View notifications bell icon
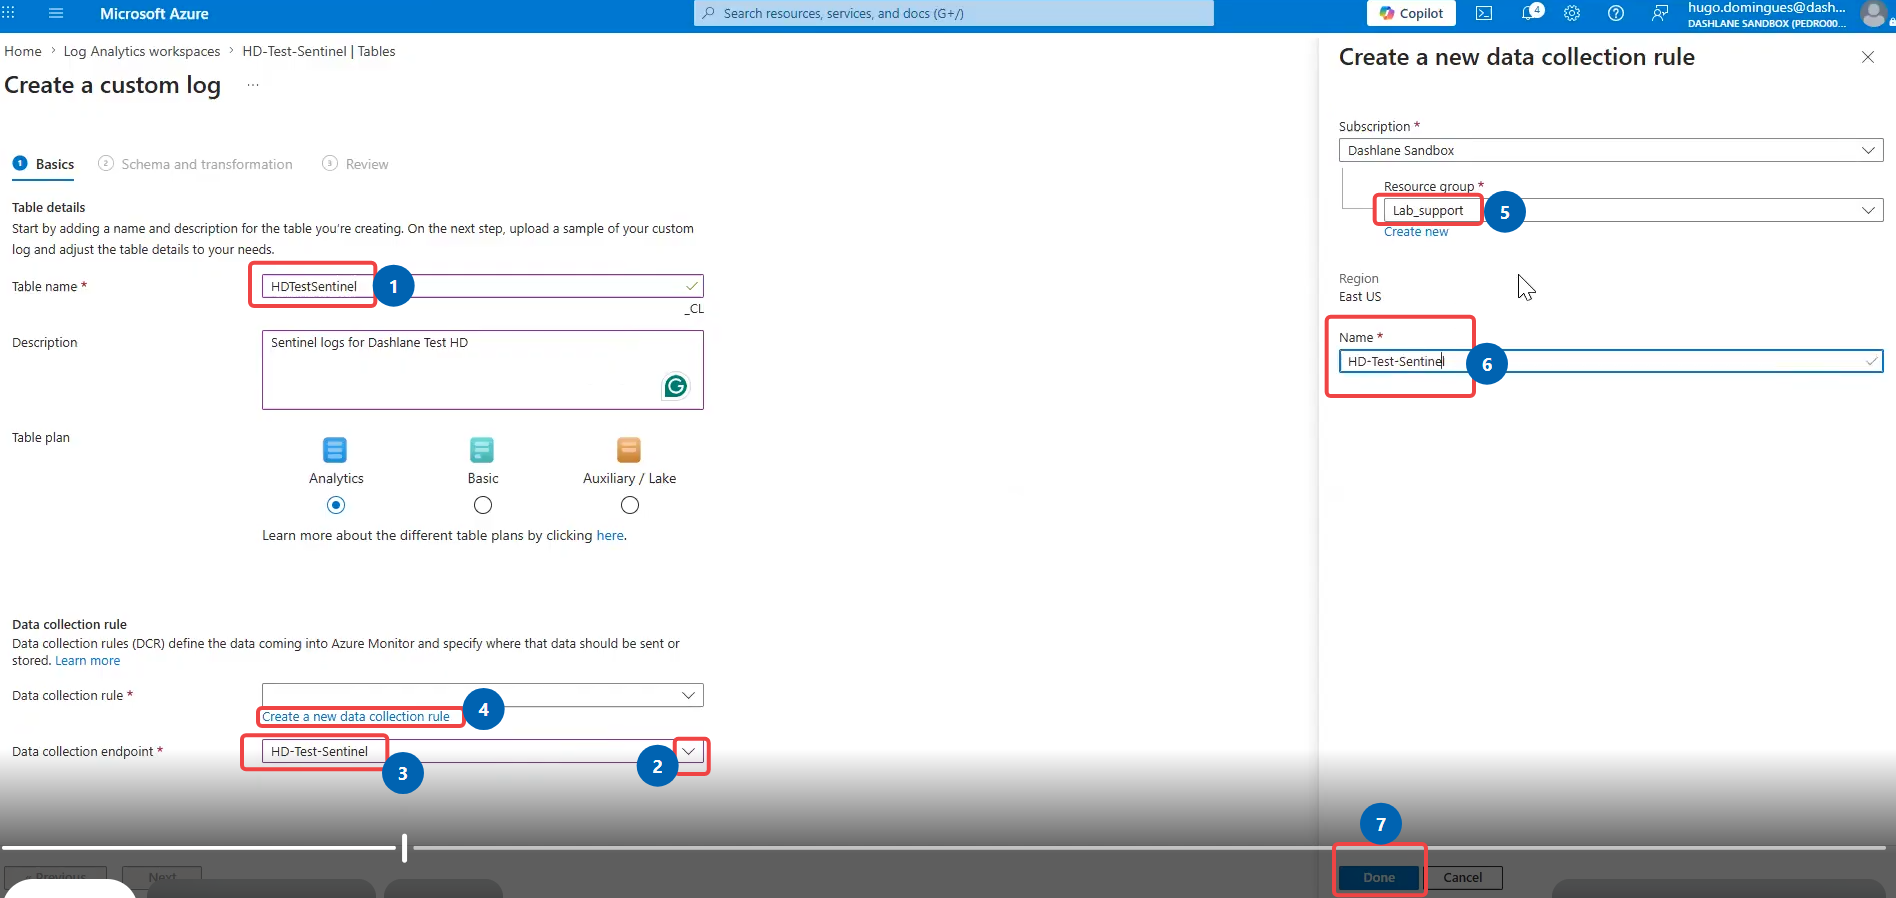The height and width of the screenshot is (898, 1896). (x=1531, y=14)
